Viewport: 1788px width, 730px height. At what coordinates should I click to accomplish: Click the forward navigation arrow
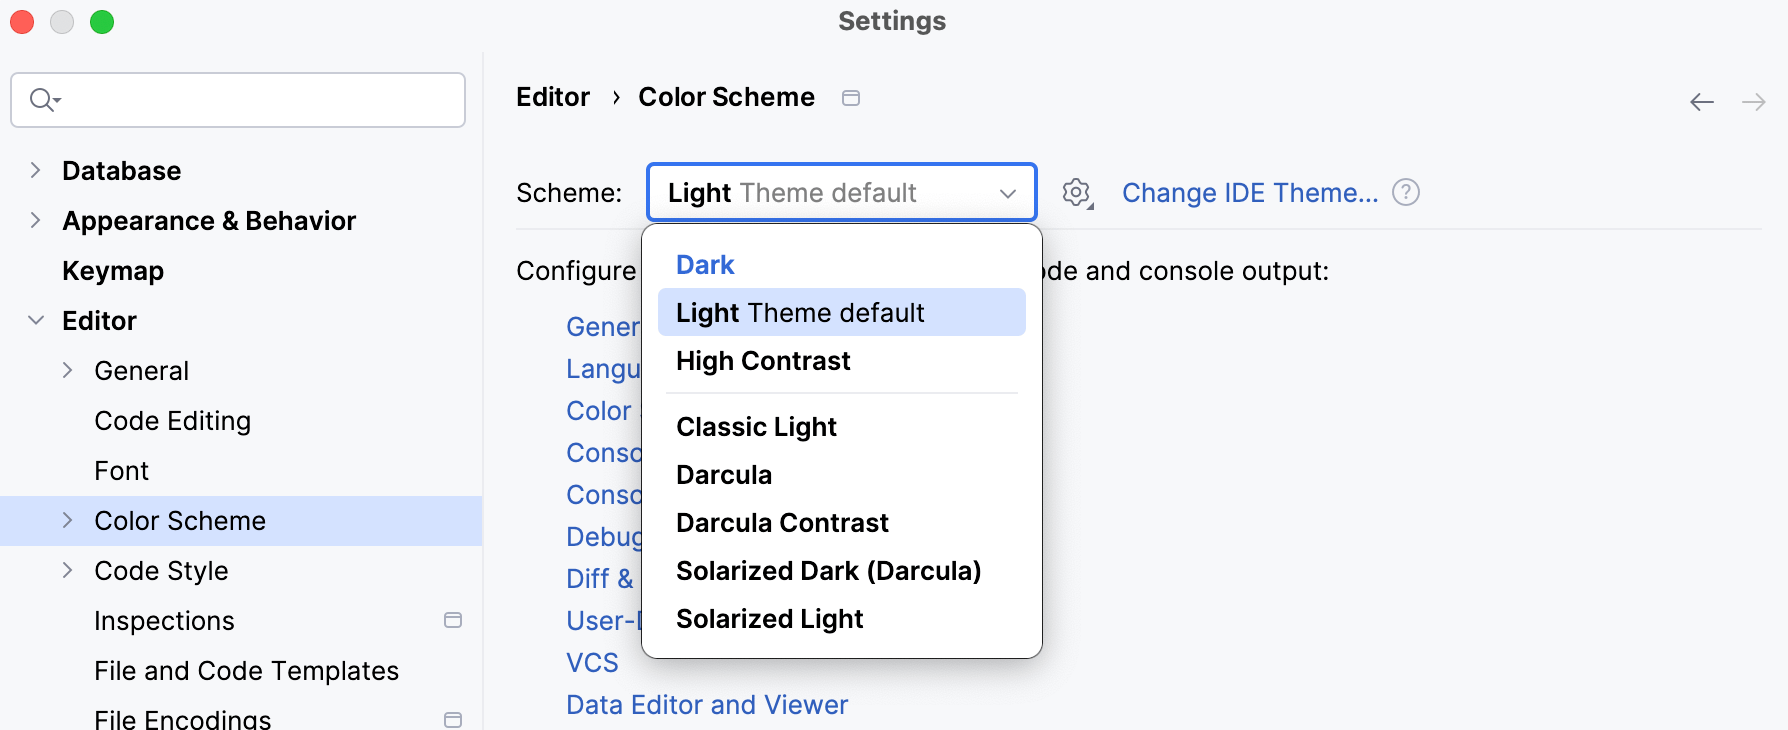point(1755,101)
